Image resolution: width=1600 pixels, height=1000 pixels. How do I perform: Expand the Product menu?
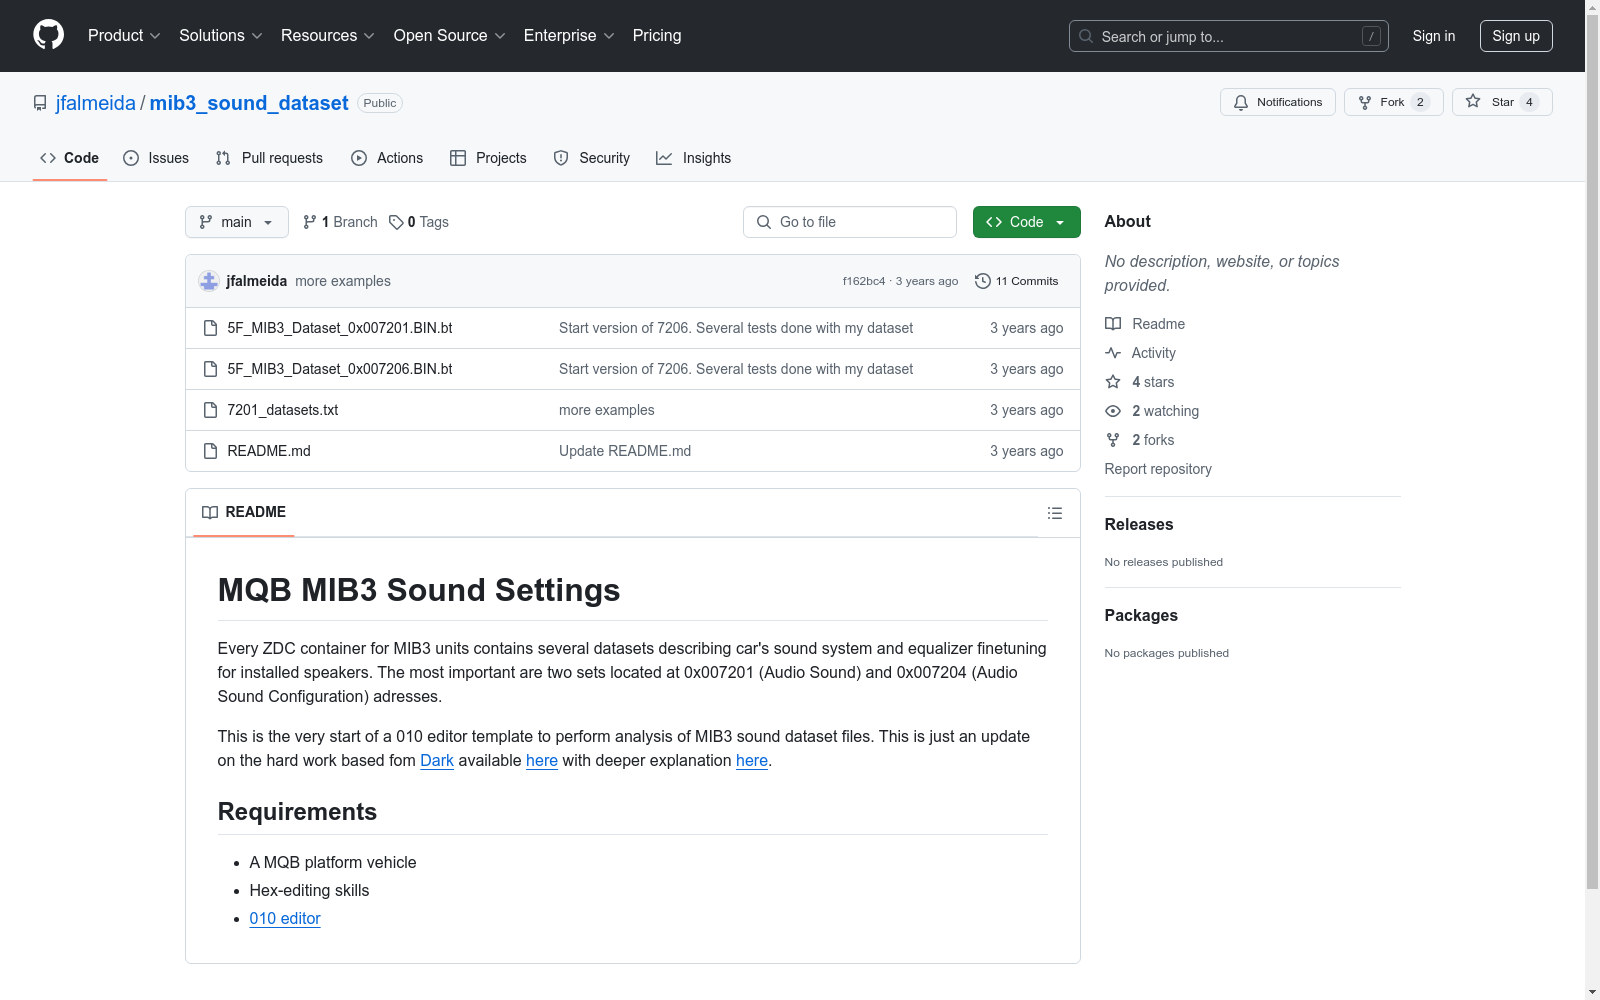pos(124,35)
